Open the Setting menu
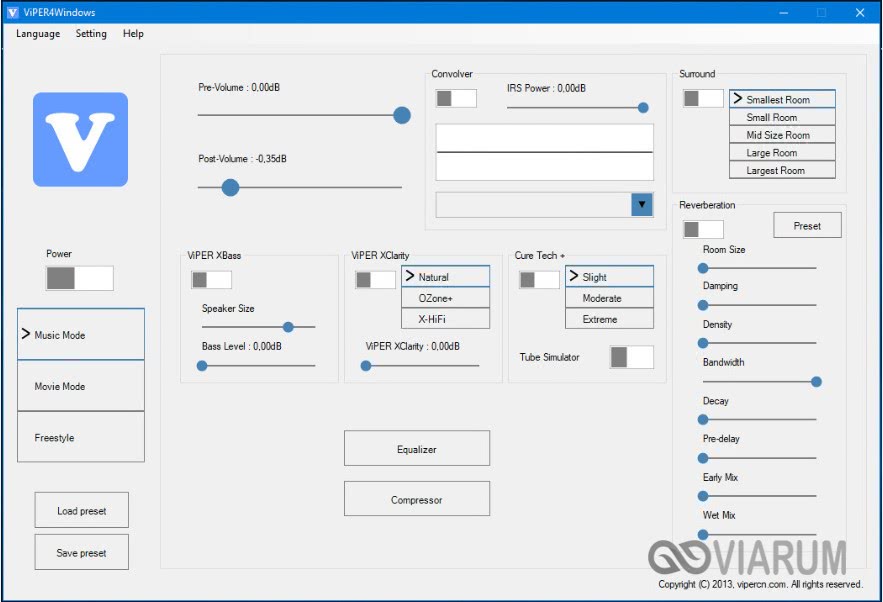This screenshot has width=883, height=602. (x=91, y=34)
